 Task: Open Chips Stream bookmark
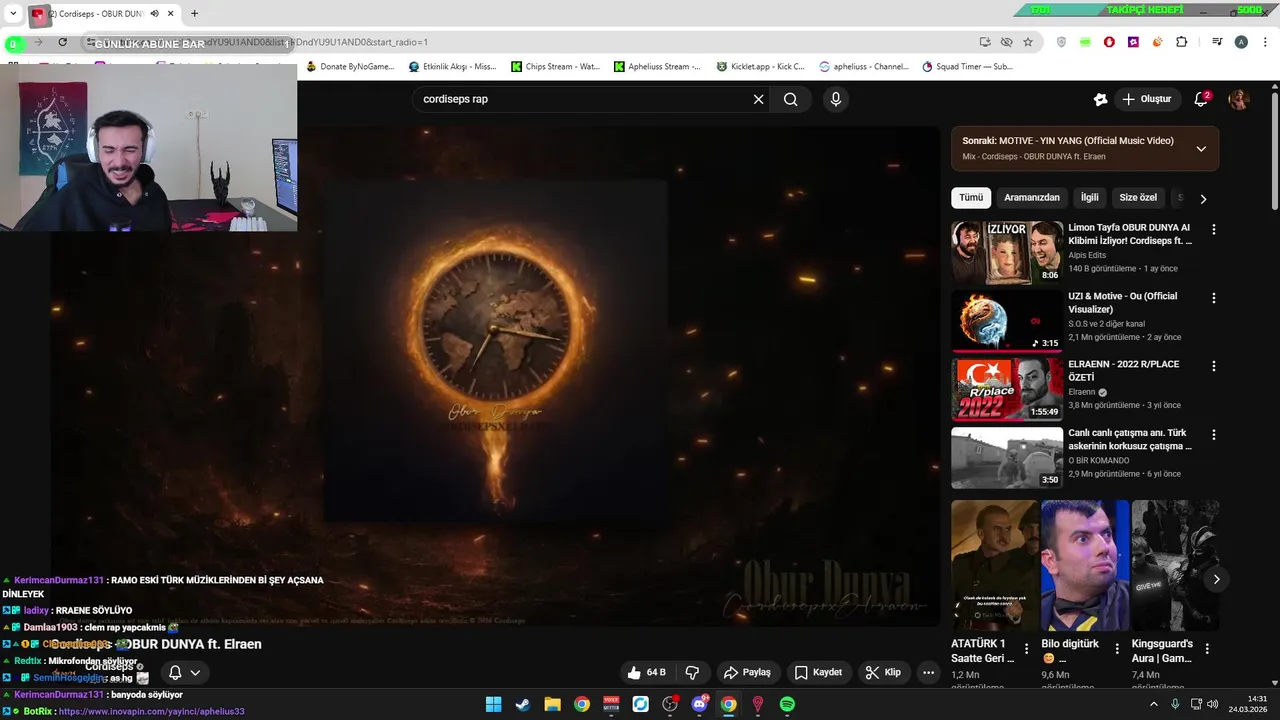[555, 67]
